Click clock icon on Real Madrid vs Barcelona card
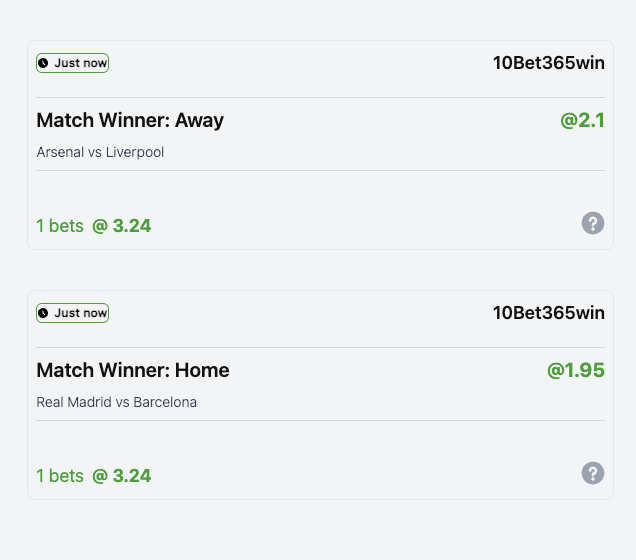The width and height of the screenshot is (636, 560). (x=43, y=313)
